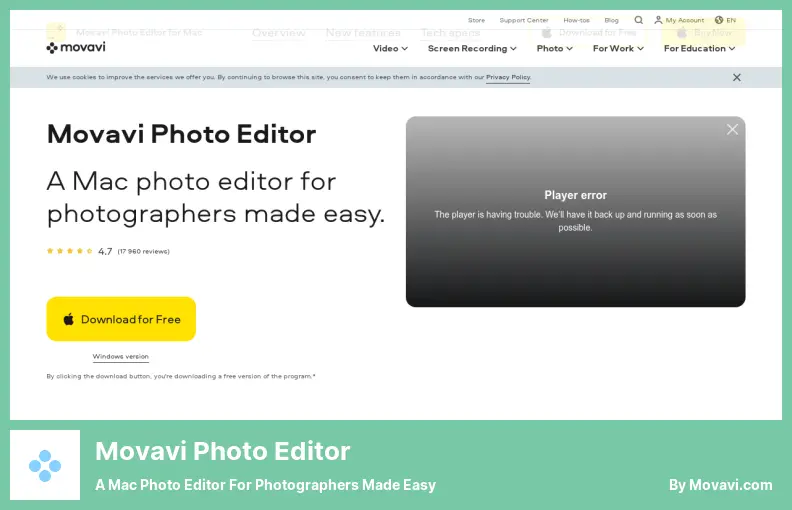792x510 pixels.
Task: Dismiss the cookie notice banner
Action: 736,77
